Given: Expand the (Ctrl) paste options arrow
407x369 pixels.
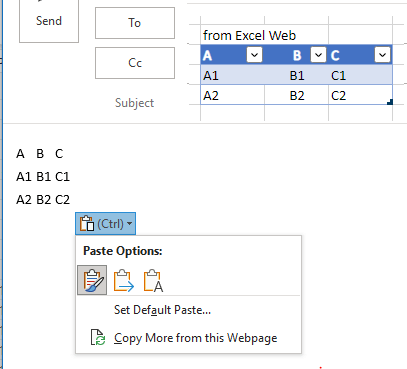Looking at the screenshot, I should (130, 224).
